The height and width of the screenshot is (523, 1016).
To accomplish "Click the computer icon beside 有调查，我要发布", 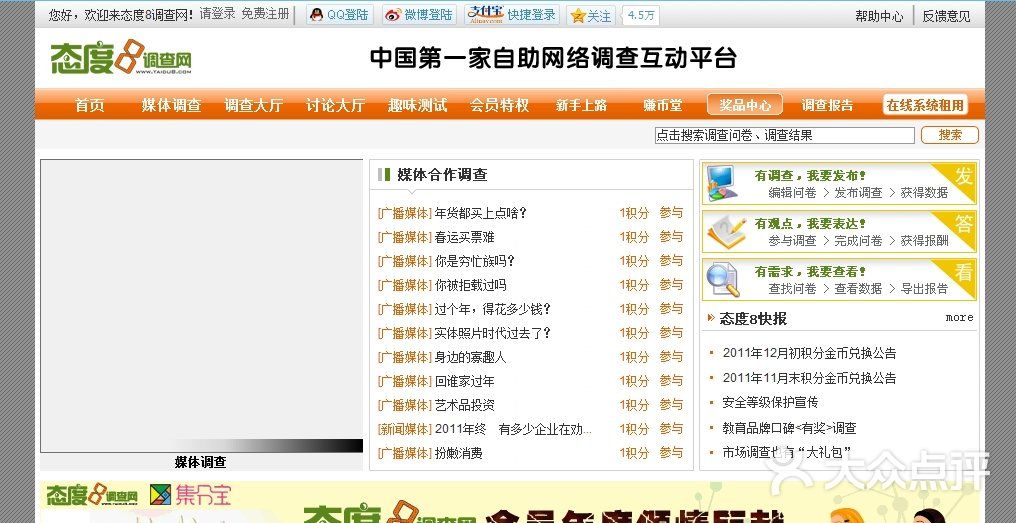I will [726, 183].
